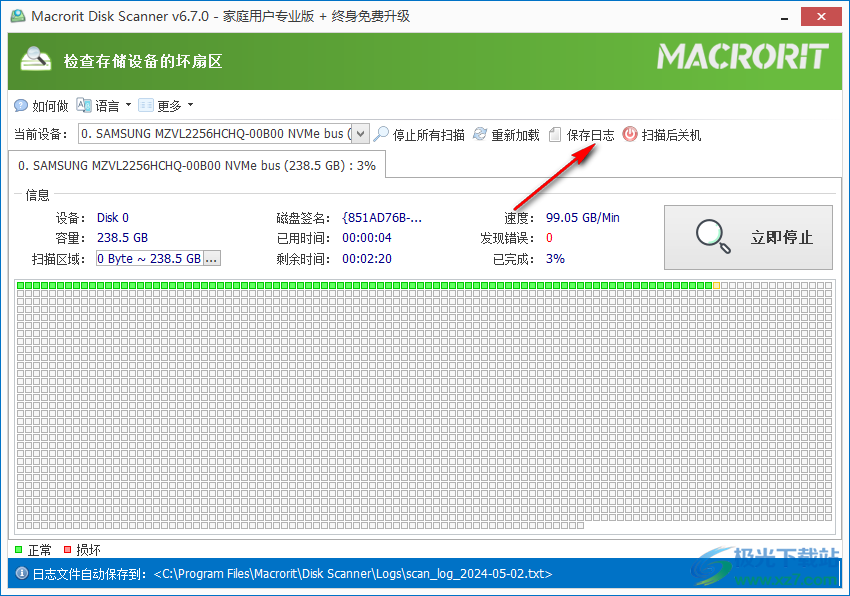Open the 更多 menu item
Image resolution: width=850 pixels, height=596 pixels.
tap(170, 105)
